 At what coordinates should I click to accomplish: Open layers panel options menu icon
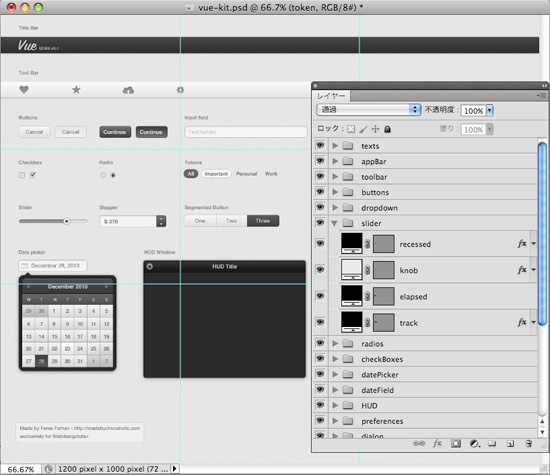point(542,95)
